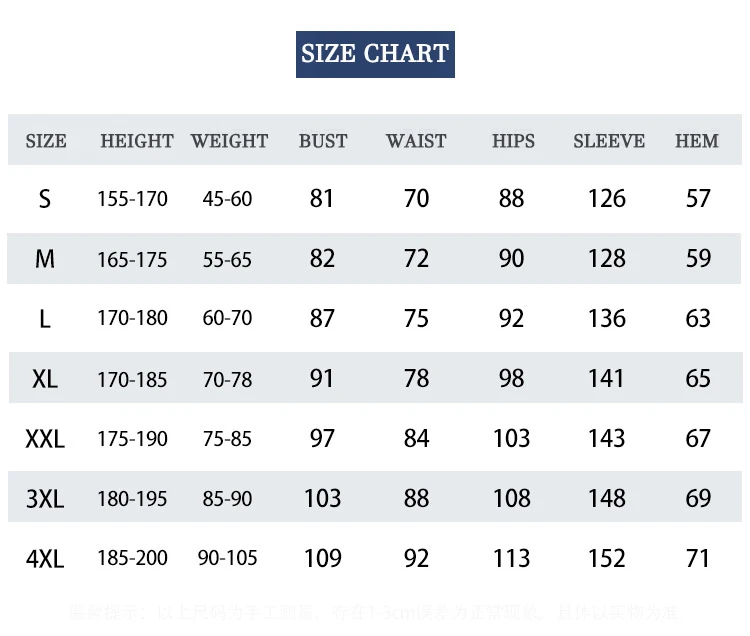Click sleeve value 152 in 4XL row
Screen dimensions: 750x636
607,558
